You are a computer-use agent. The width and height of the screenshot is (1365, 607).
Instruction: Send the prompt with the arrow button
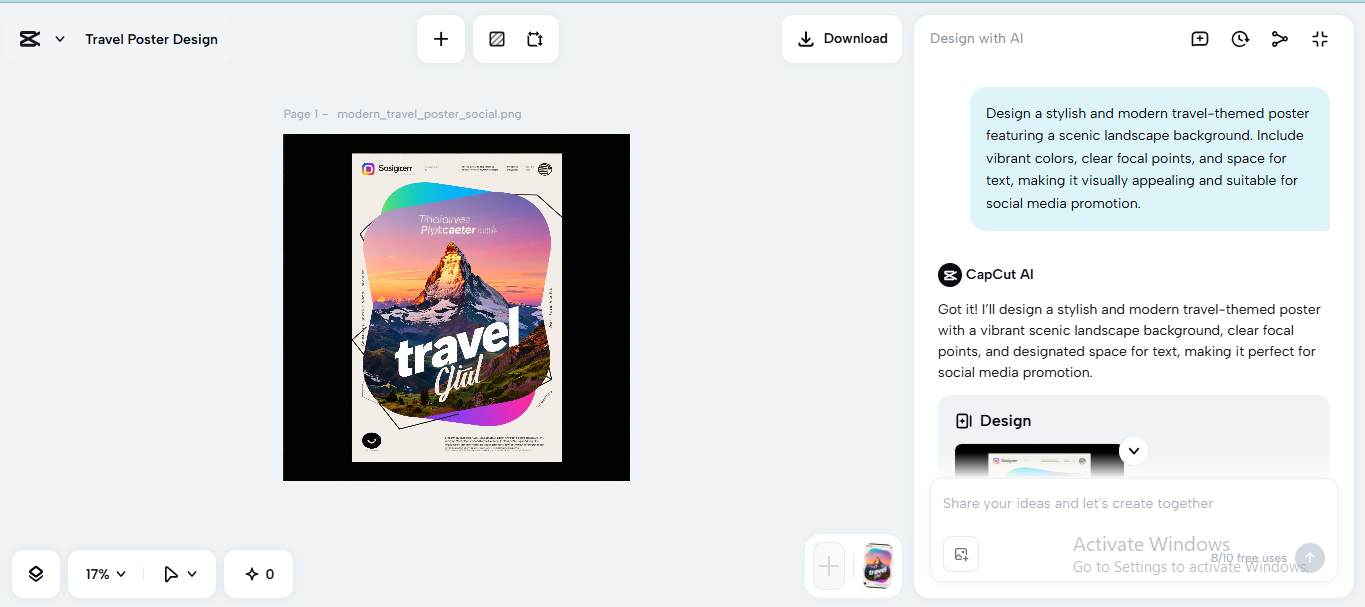[1310, 558]
